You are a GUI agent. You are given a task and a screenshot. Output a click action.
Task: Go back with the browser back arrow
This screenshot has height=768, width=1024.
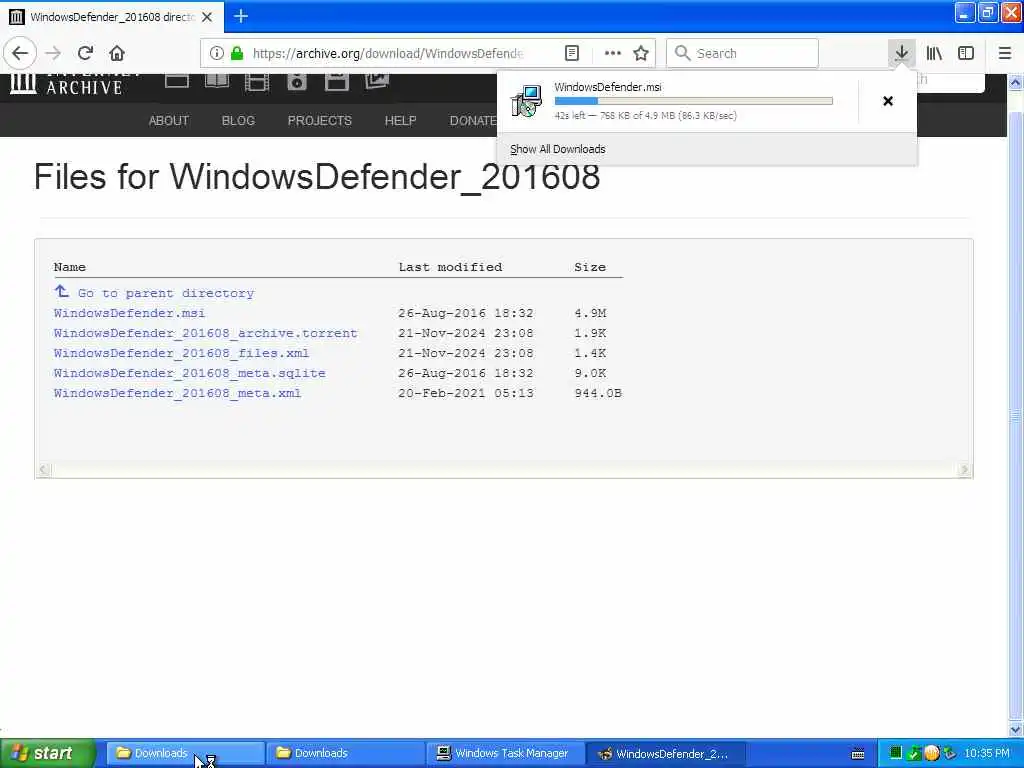tap(20, 53)
